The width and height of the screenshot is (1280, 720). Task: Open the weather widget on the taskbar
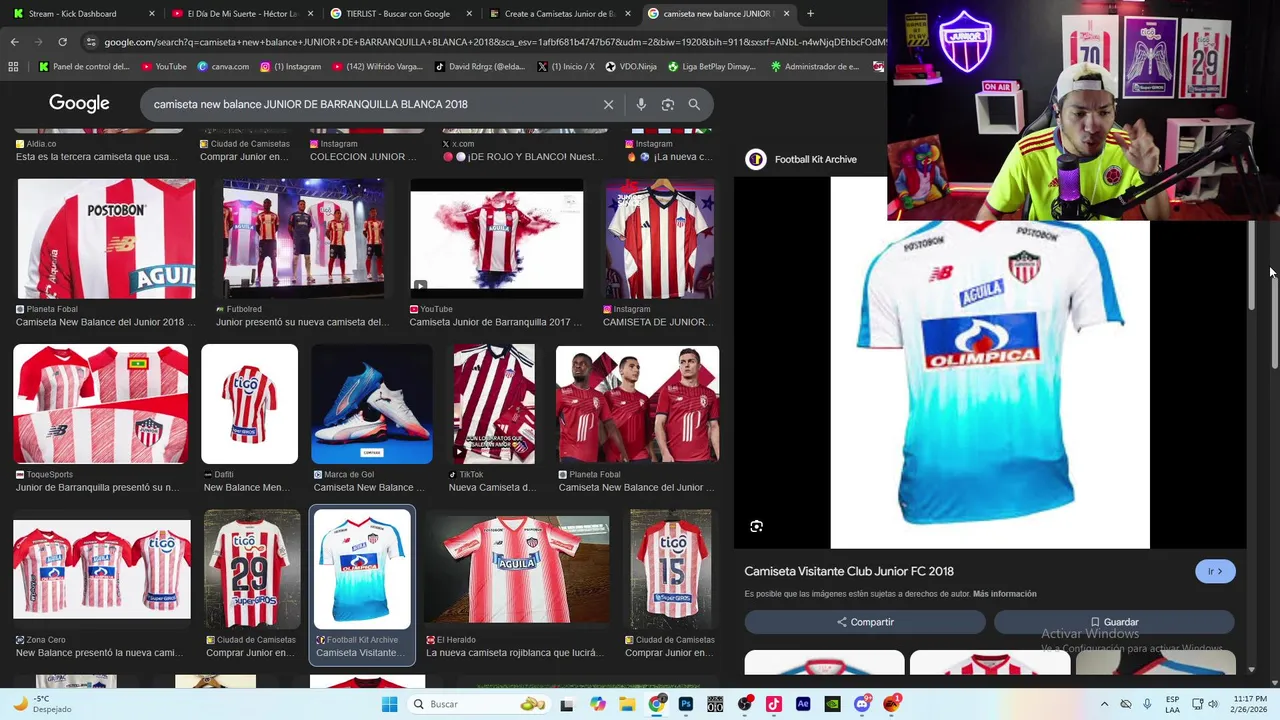[x=40, y=704]
